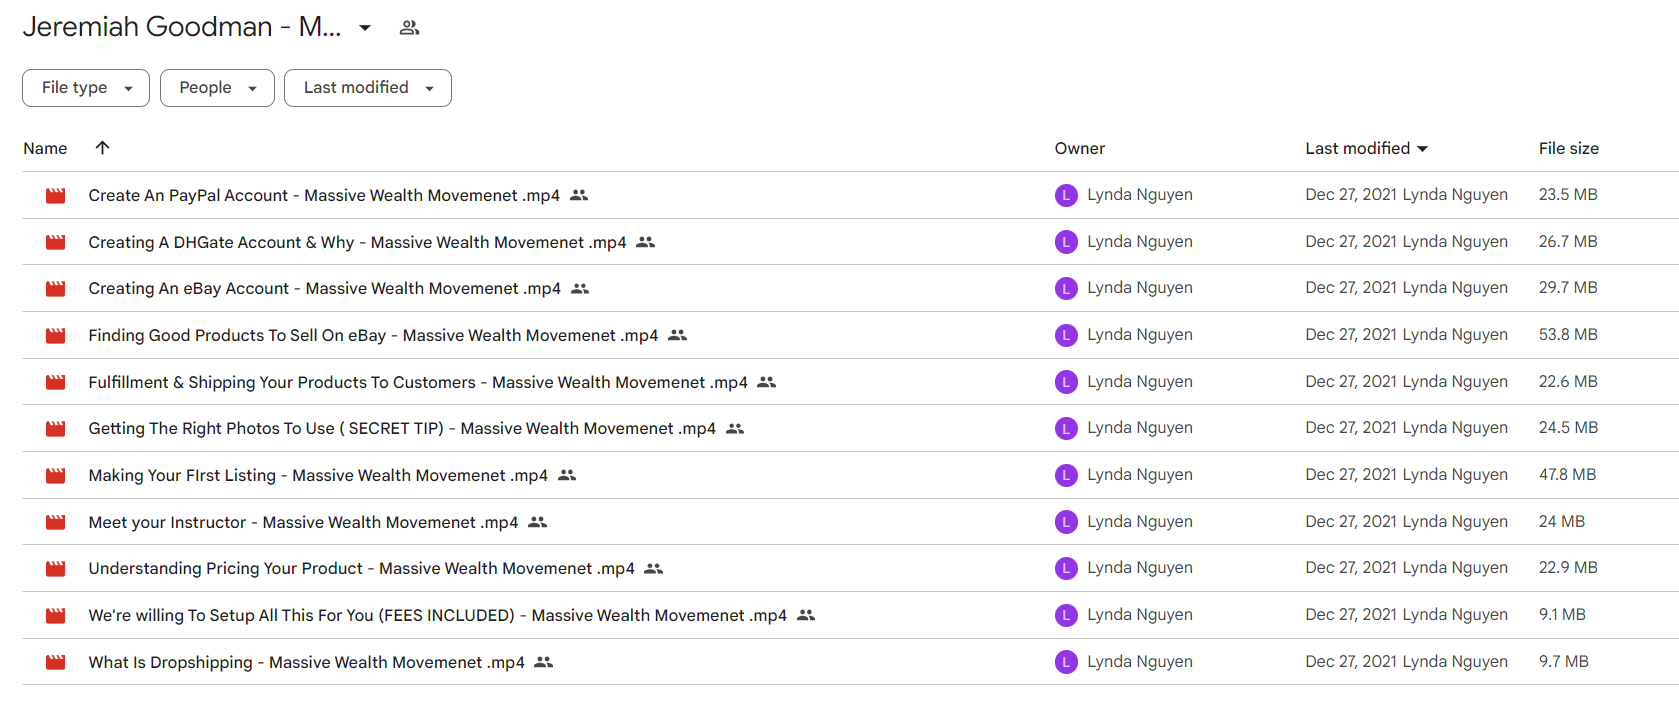Select Understanding Pricing Your Product file name
The height and width of the screenshot is (717, 1679).
(361, 569)
